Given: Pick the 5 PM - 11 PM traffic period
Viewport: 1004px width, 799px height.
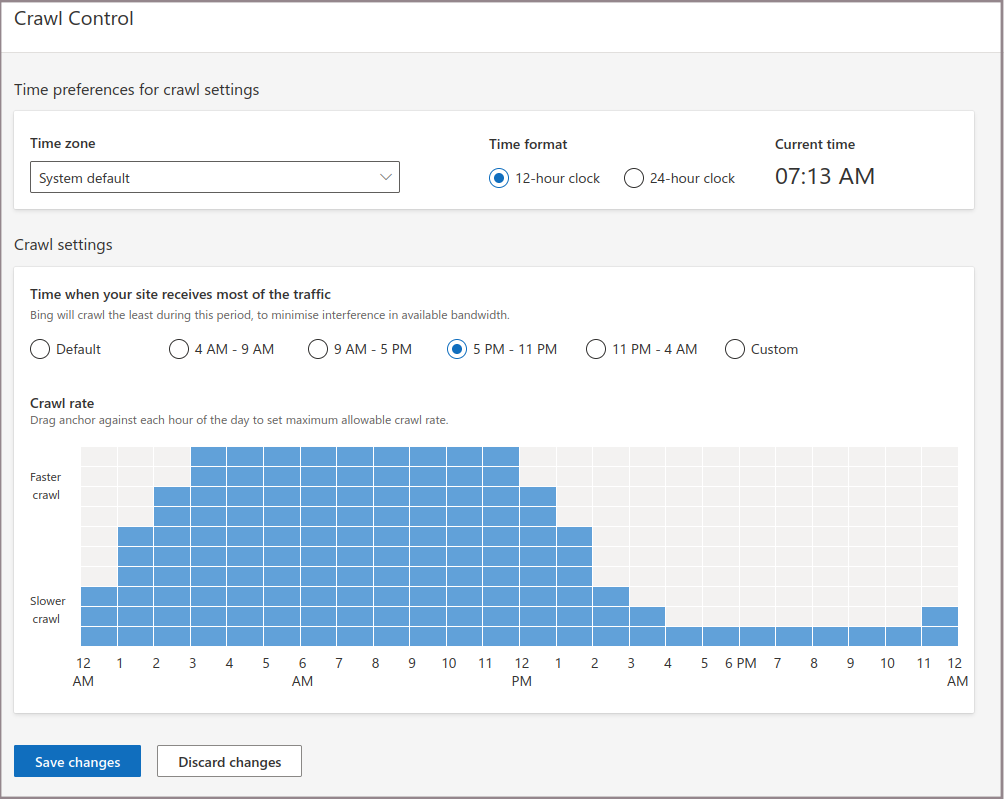Looking at the screenshot, I should click(x=457, y=349).
